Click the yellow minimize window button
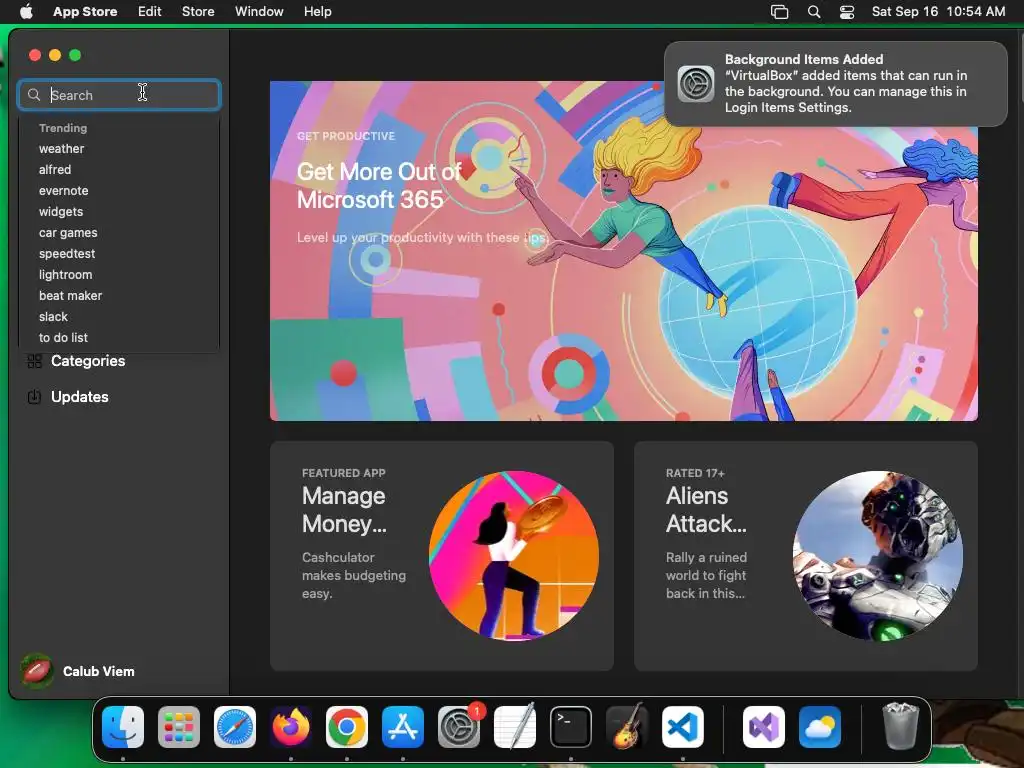The image size is (1024, 768). tap(55, 56)
